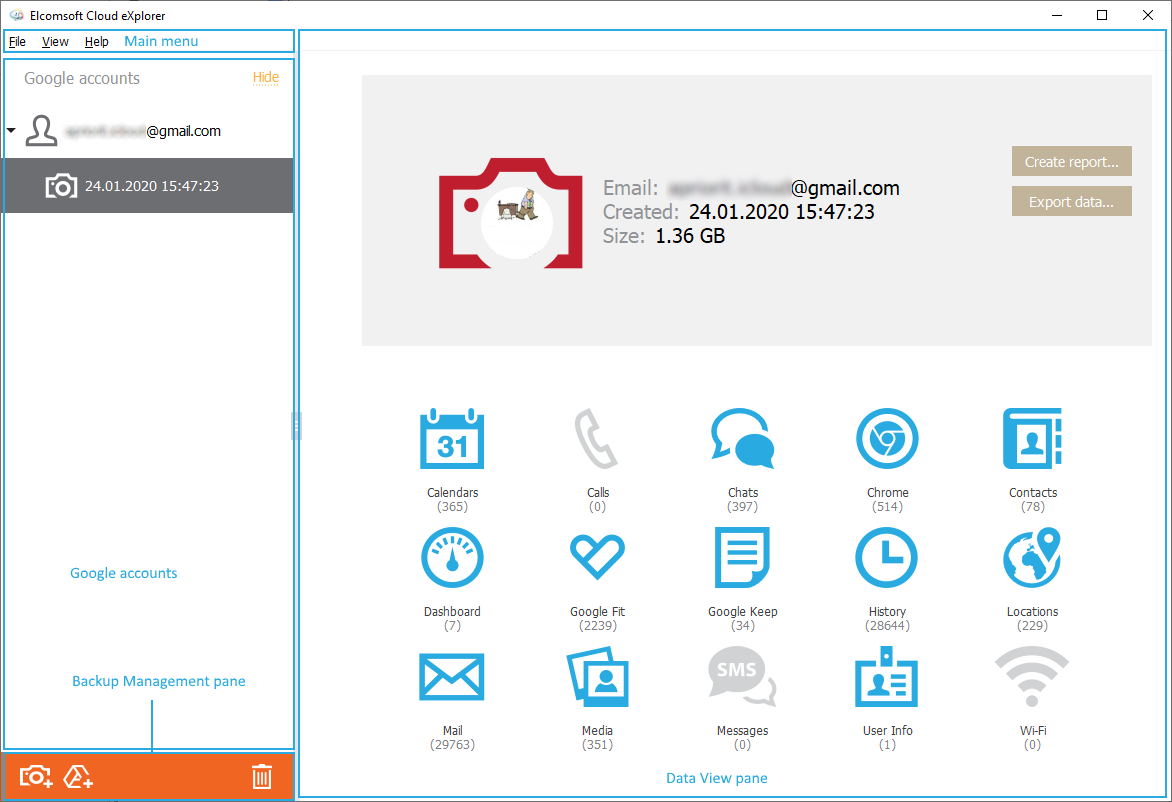Click the Size value 1.36 GB
1172x802 pixels.
tap(690, 236)
